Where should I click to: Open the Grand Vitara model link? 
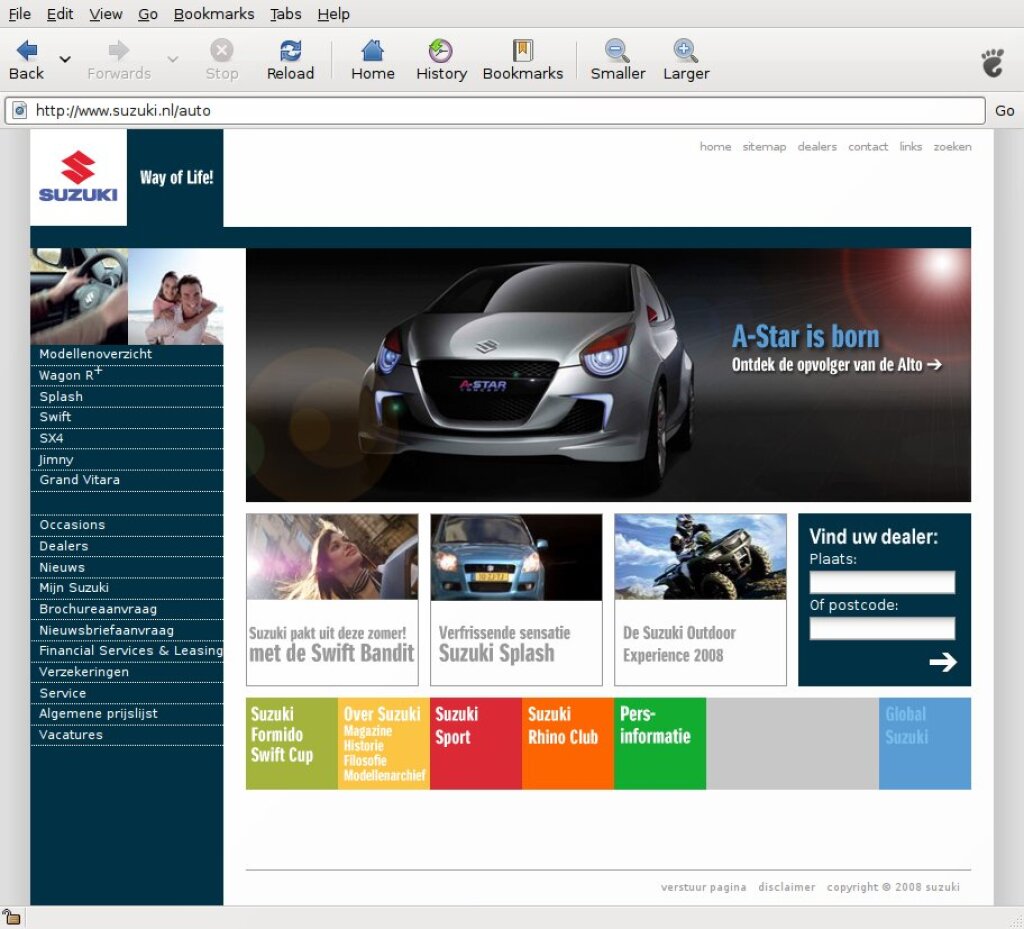tap(80, 480)
